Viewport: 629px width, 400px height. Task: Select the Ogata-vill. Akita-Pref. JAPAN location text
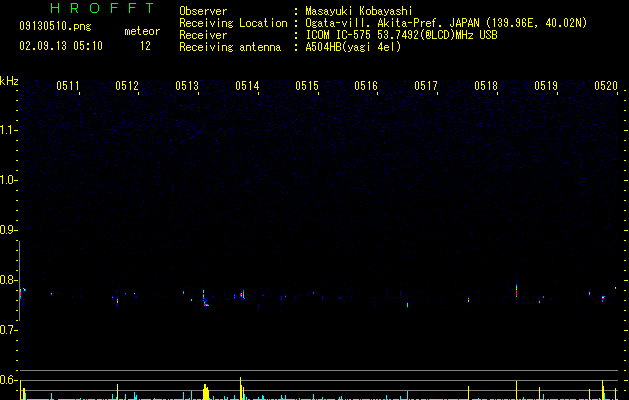pyautogui.click(x=446, y=23)
